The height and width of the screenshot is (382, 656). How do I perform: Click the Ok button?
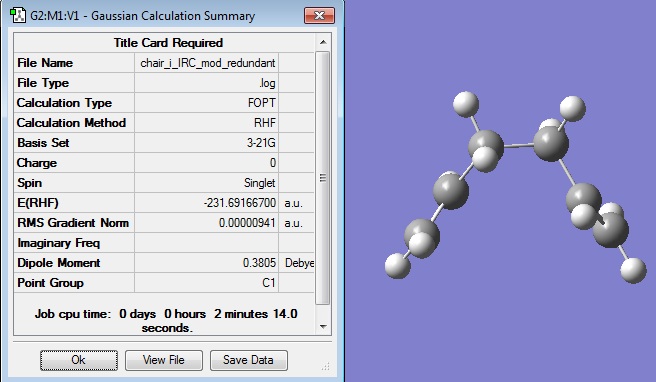coord(79,360)
